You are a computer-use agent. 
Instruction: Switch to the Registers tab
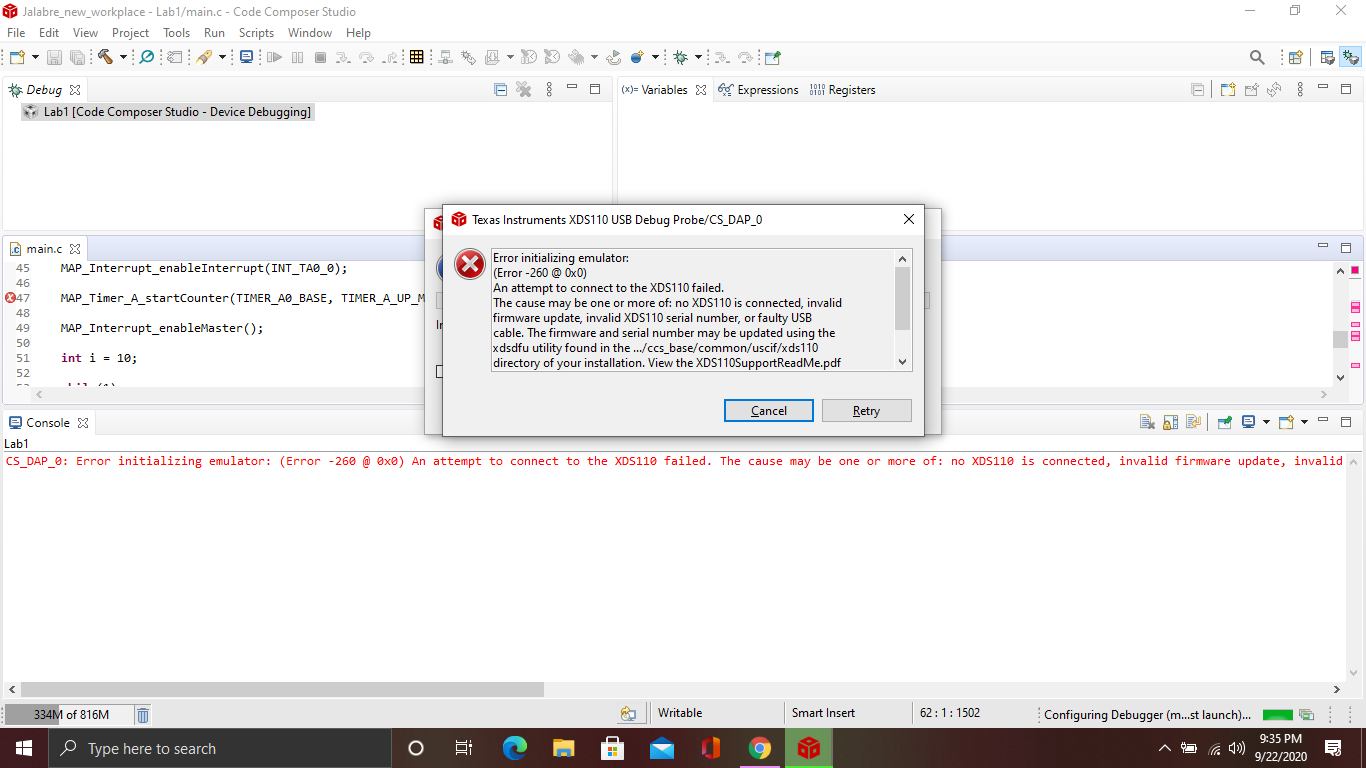(x=842, y=90)
